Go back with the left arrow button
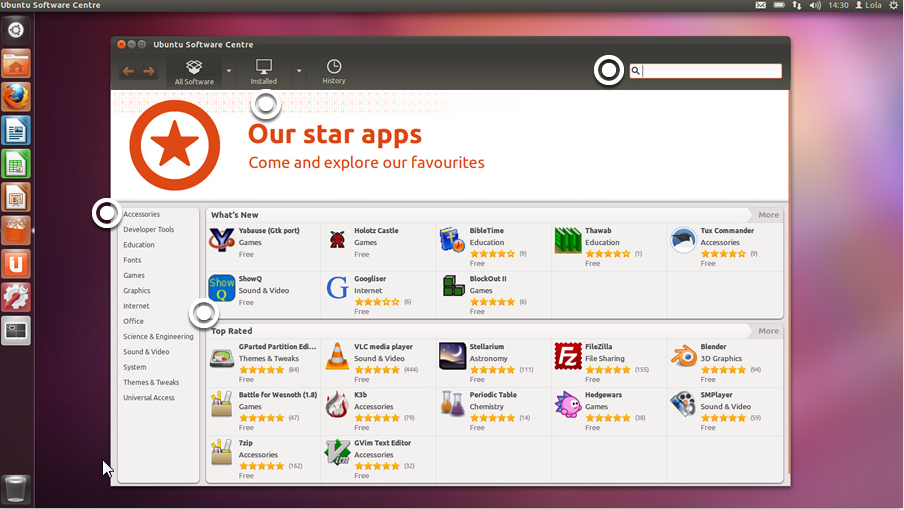The image size is (904, 510). pyautogui.click(x=129, y=71)
